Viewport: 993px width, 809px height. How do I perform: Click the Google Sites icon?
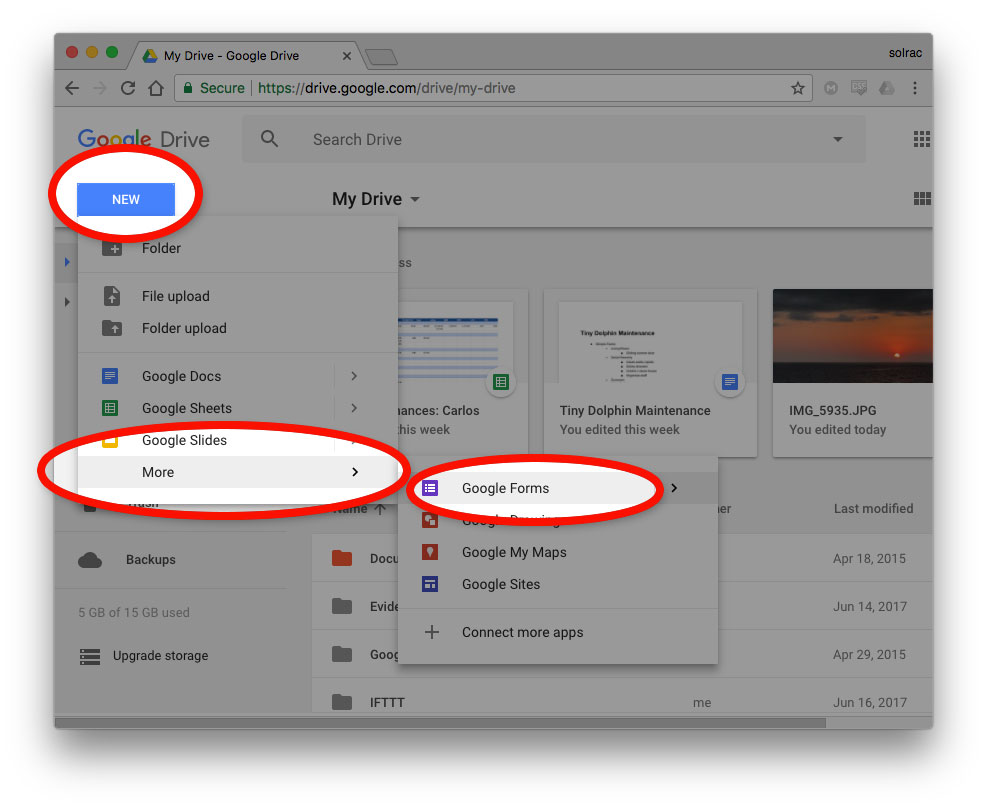(430, 584)
